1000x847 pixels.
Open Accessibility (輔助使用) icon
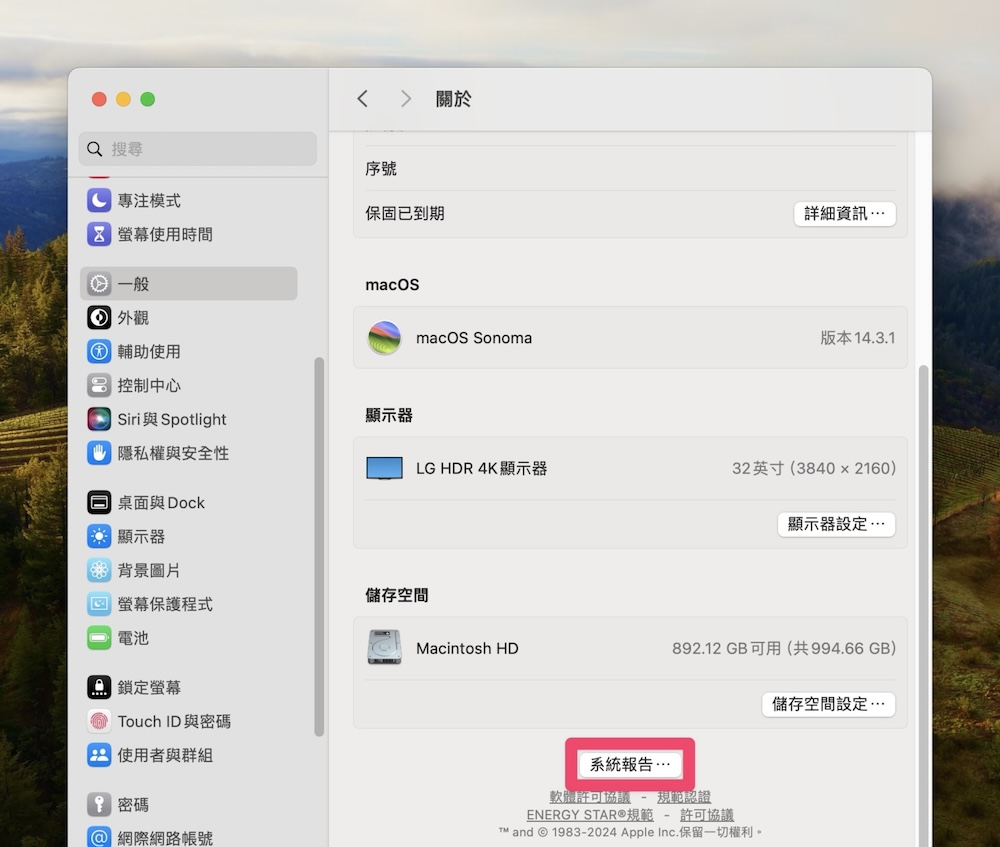pos(99,351)
